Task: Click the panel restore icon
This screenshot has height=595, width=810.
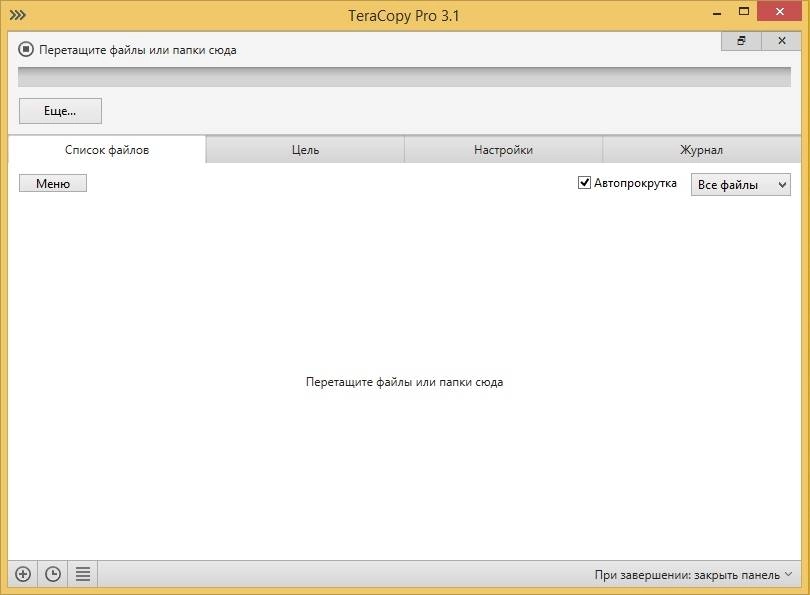Action: pyautogui.click(x=741, y=41)
